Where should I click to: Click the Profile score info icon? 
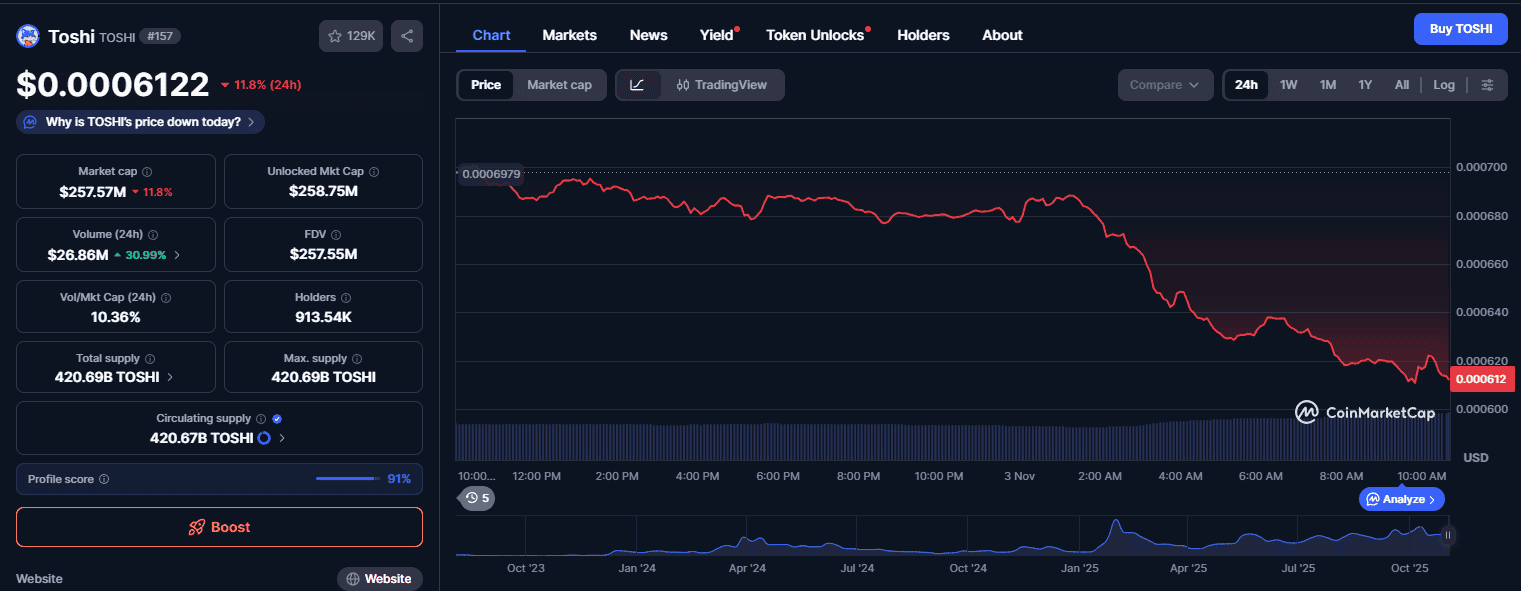pos(104,479)
